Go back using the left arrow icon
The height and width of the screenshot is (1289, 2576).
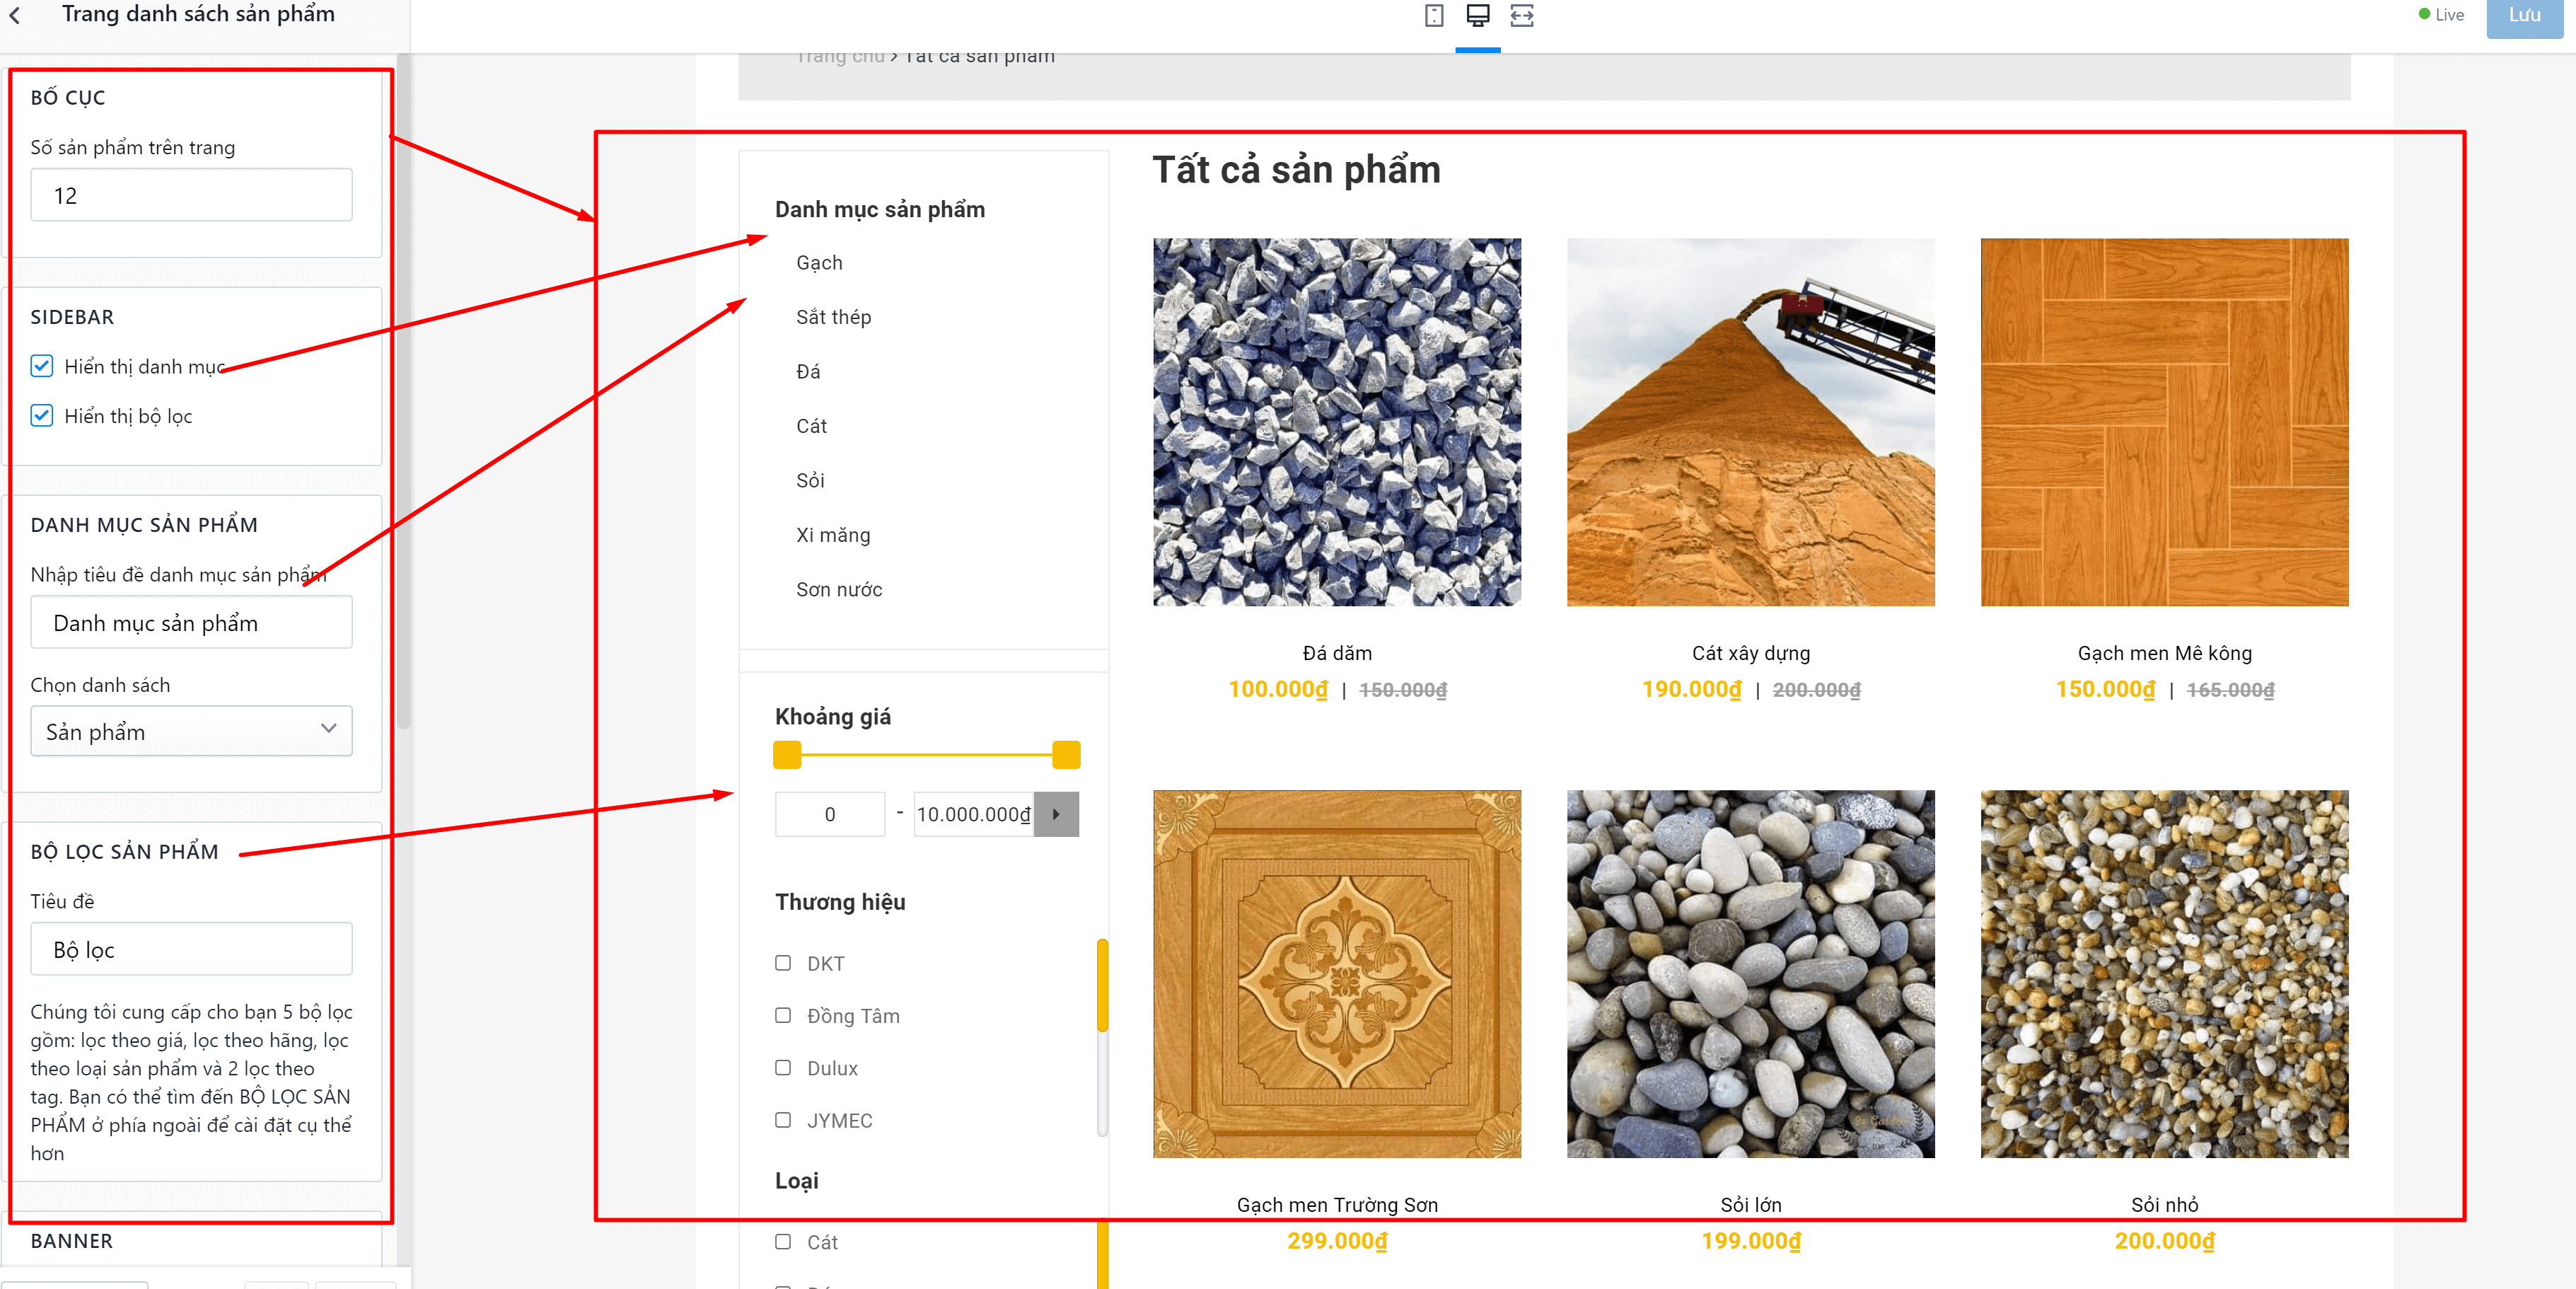point(15,15)
